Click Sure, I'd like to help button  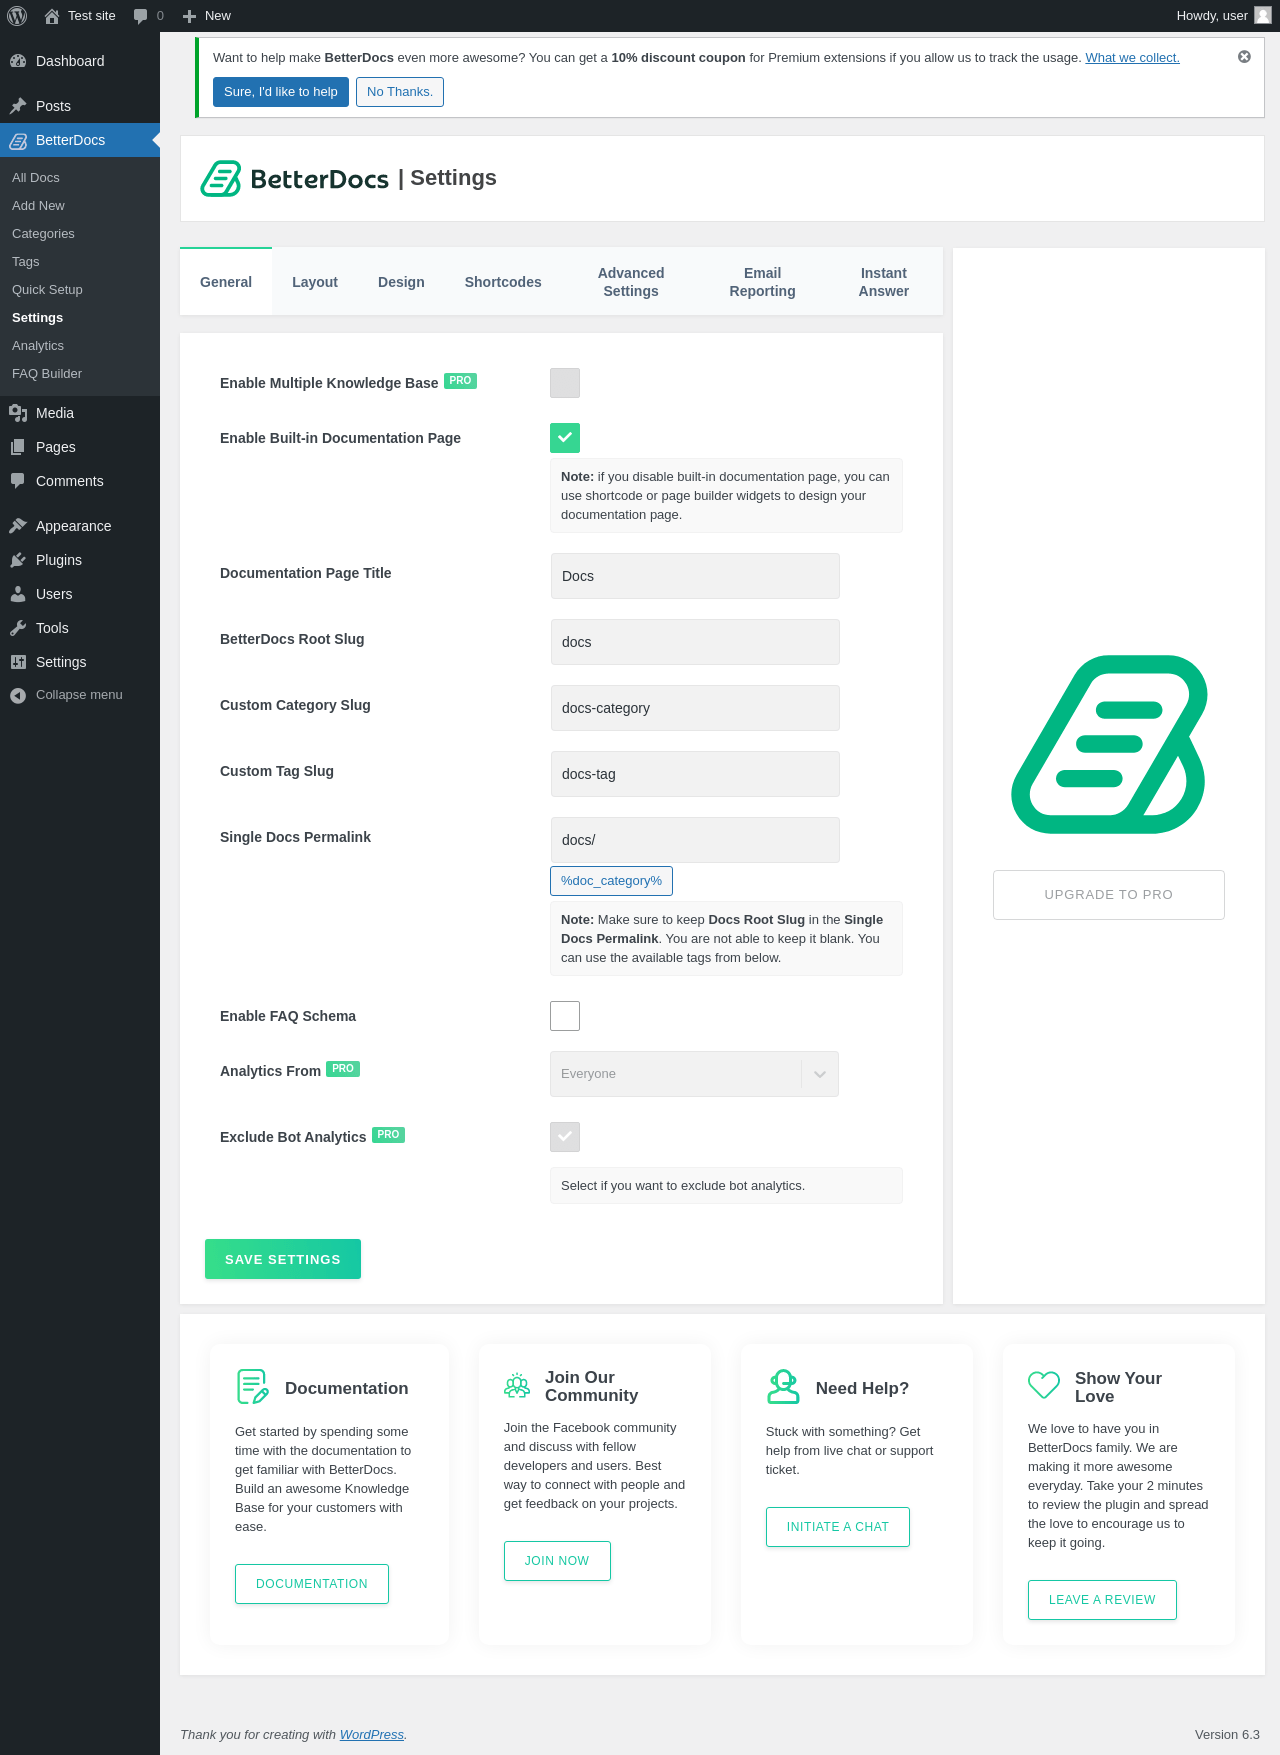(x=281, y=92)
